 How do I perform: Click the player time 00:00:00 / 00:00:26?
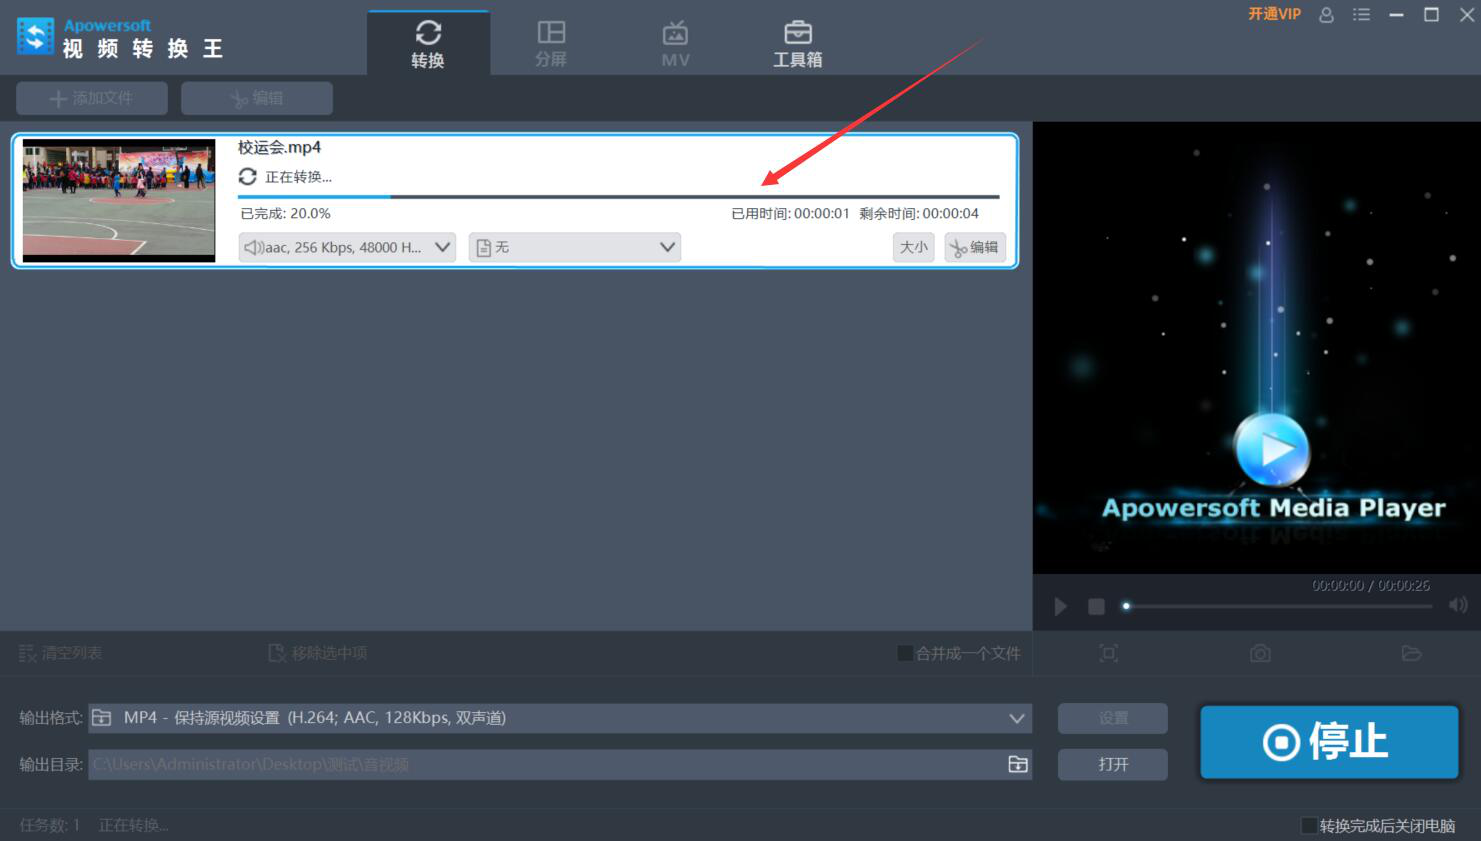tap(1371, 585)
